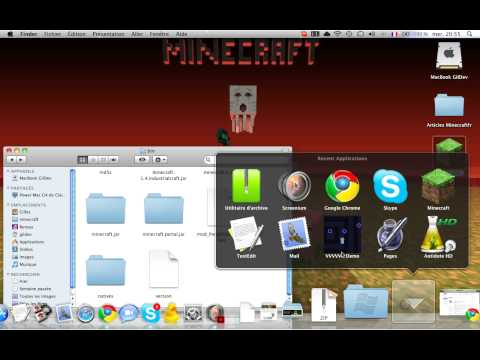Viewport: 480px width, 360px height.
Task: Launch Screenium from the recent apps stack
Action: click(294, 190)
